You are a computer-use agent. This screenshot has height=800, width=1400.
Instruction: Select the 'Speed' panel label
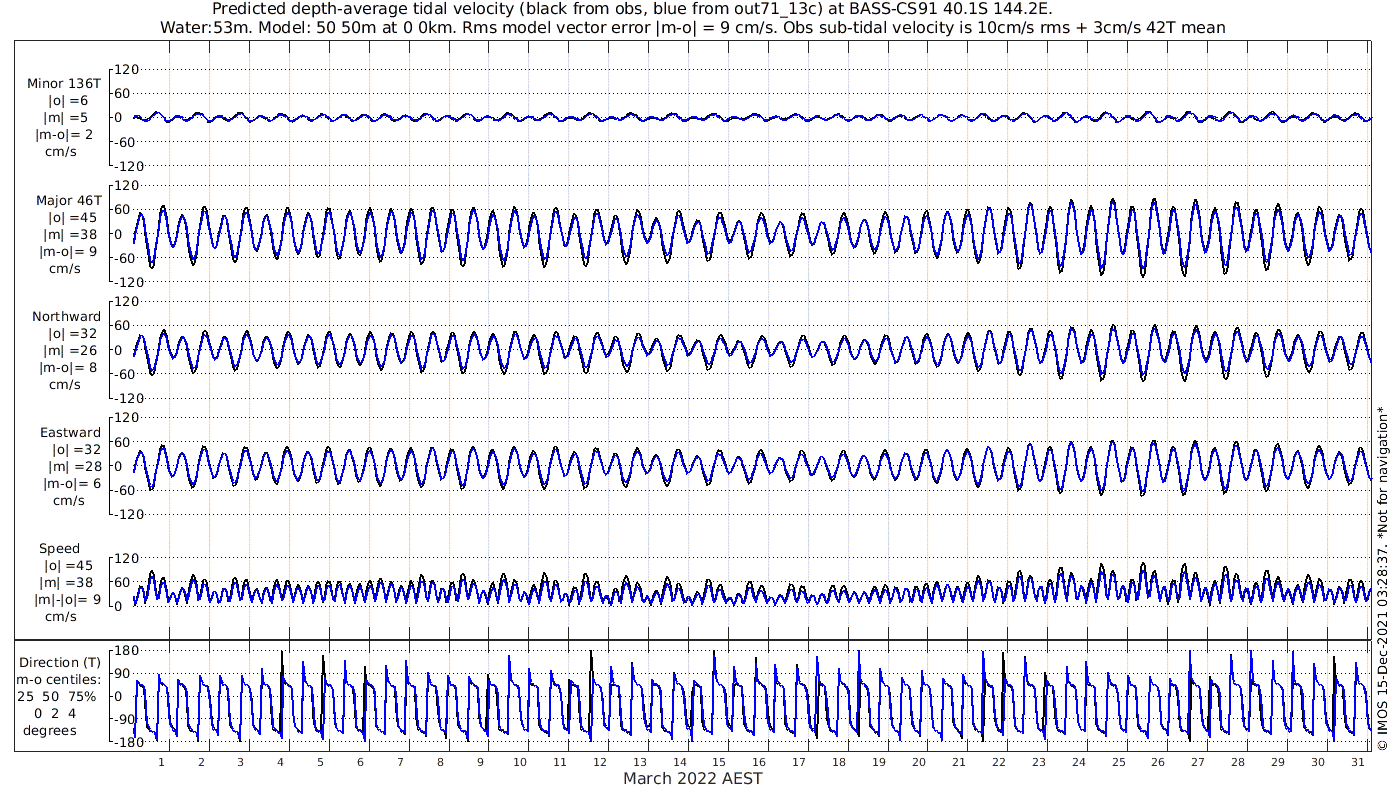tap(59, 549)
